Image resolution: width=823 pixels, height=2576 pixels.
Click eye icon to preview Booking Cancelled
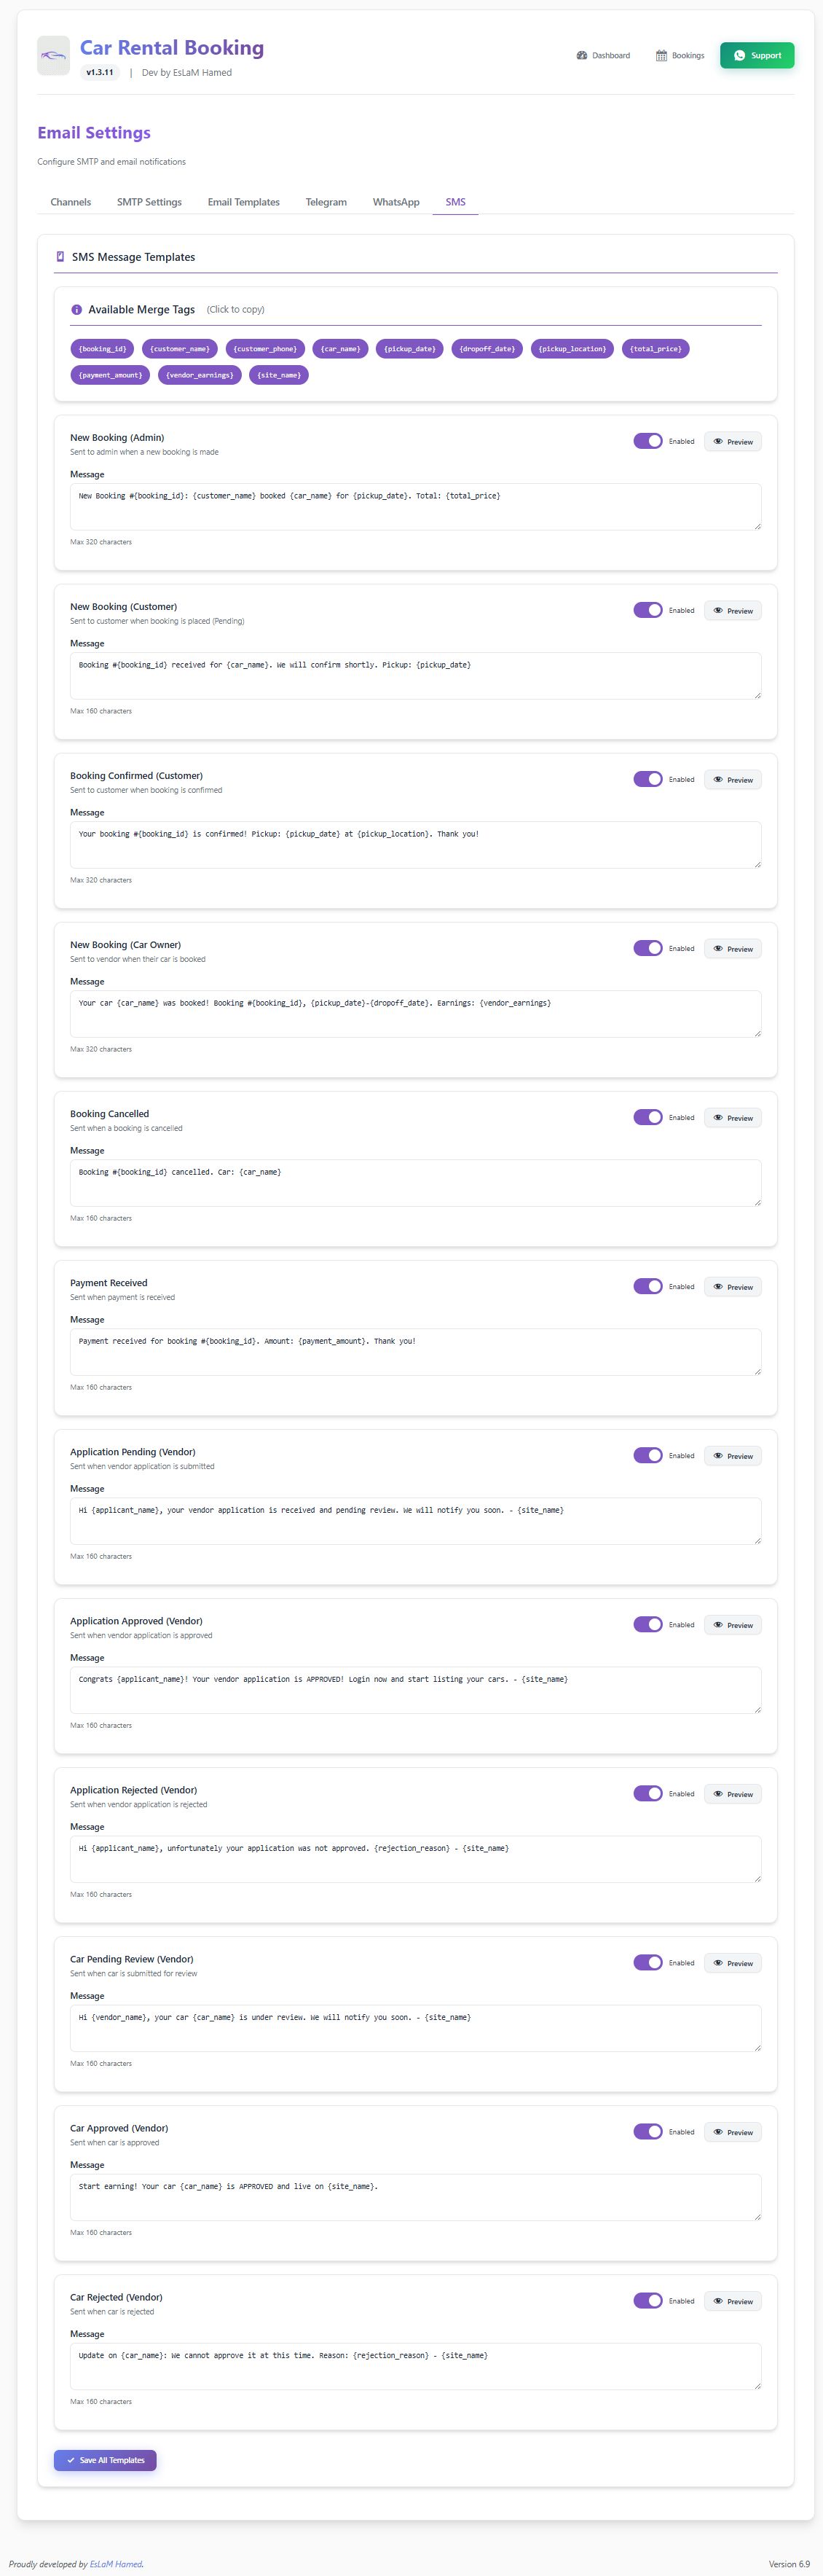point(718,1117)
